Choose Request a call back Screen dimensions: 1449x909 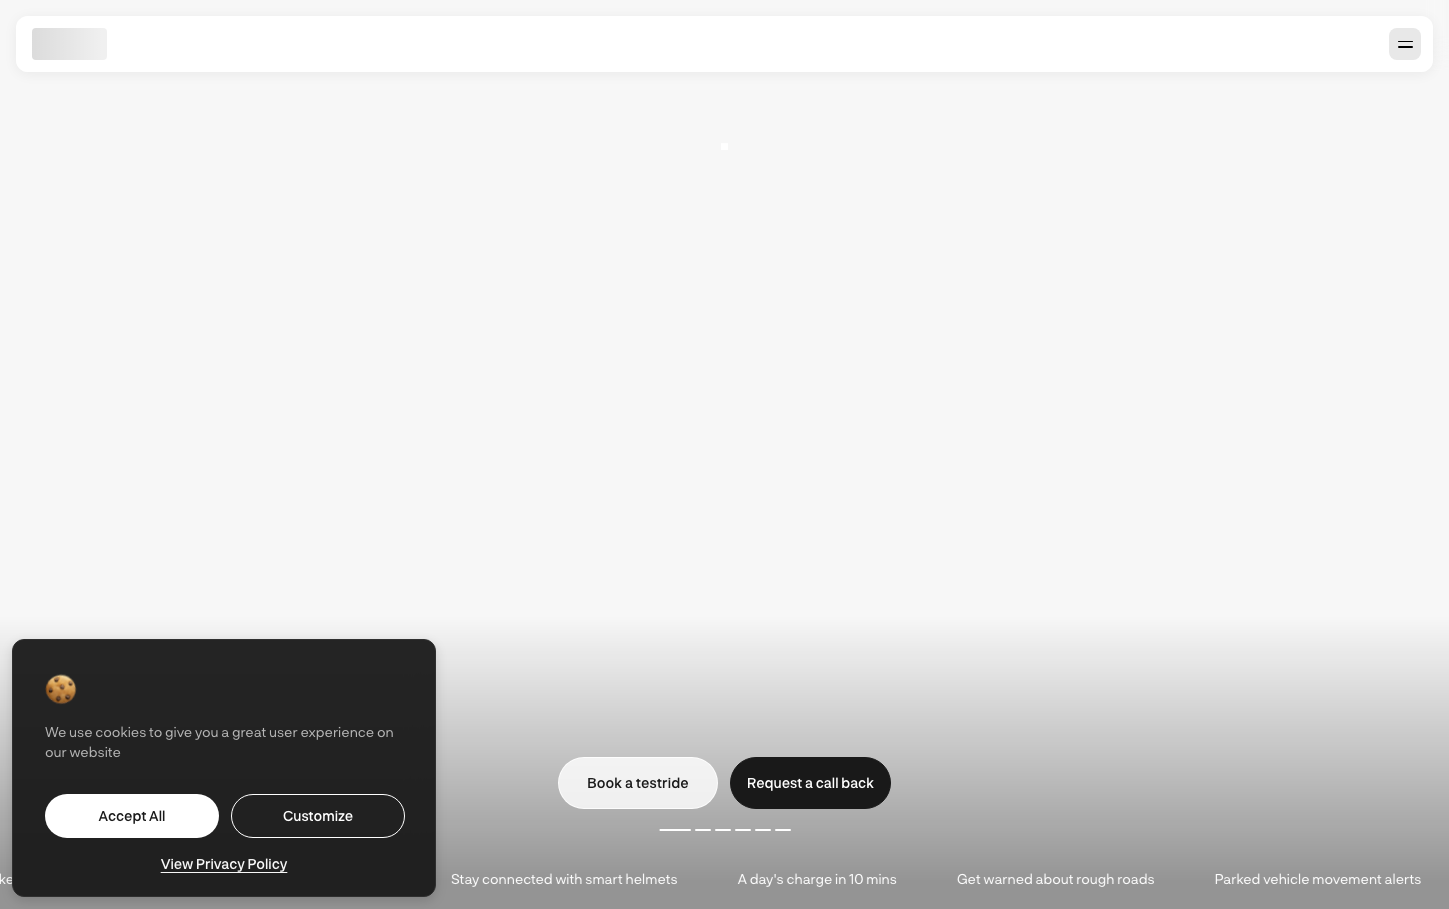[810, 783]
